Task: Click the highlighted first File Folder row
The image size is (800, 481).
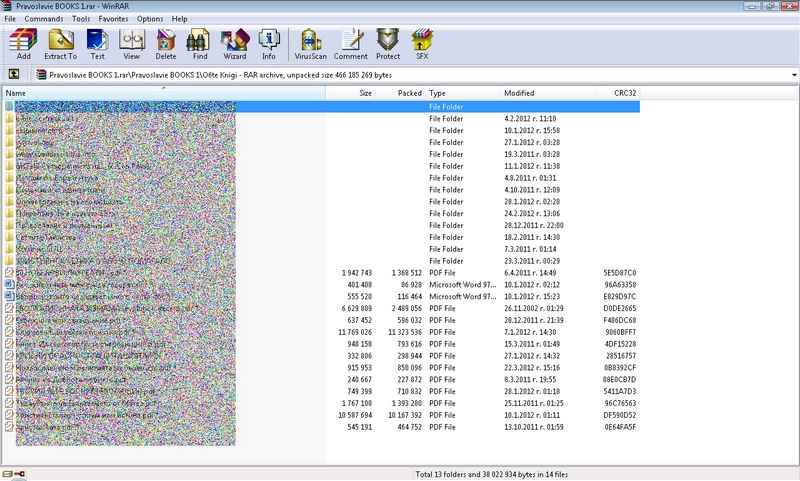Action: [322, 107]
